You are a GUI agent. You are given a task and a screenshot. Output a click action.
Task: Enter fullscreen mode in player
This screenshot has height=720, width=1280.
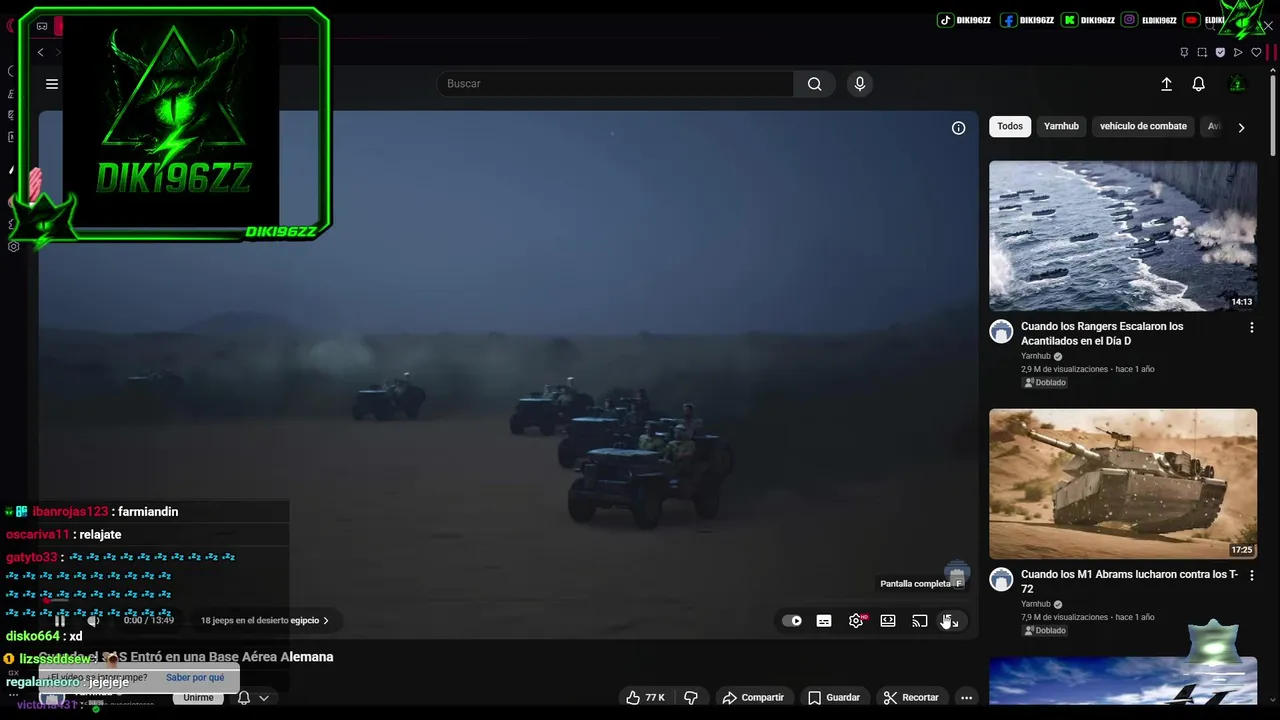click(951, 621)
